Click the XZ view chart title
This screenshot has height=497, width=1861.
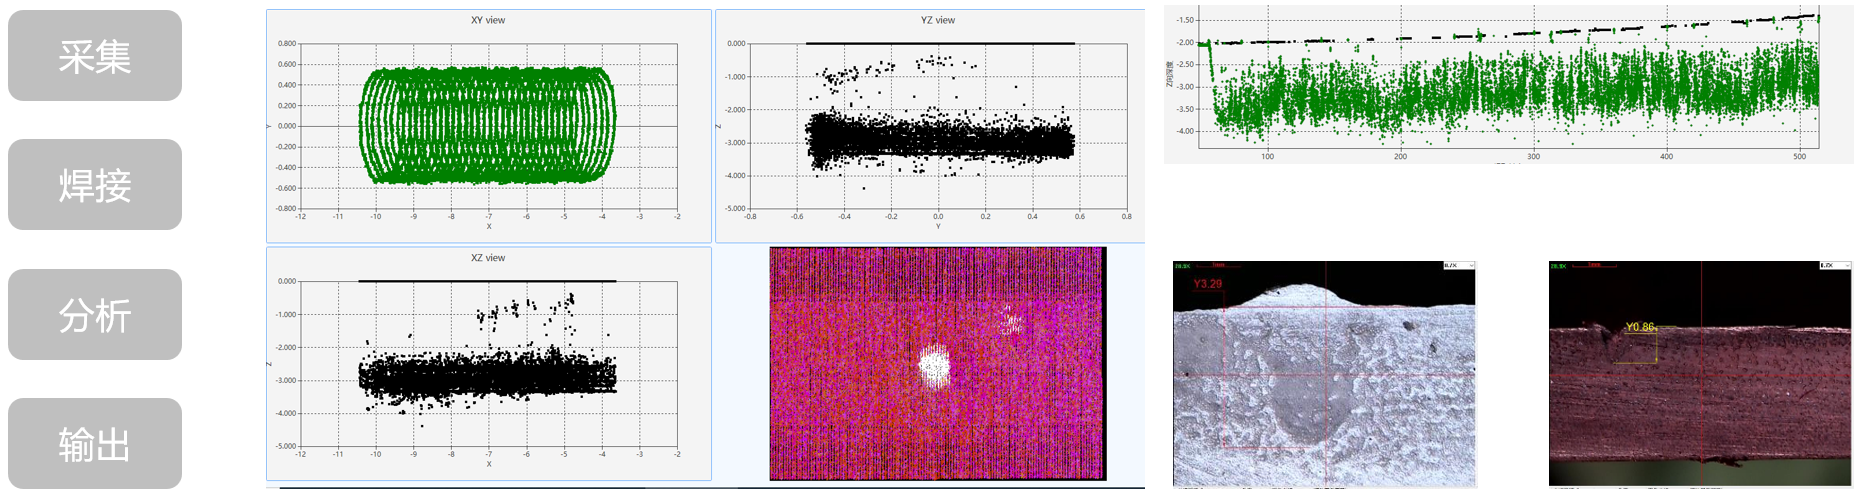(488, 258)
